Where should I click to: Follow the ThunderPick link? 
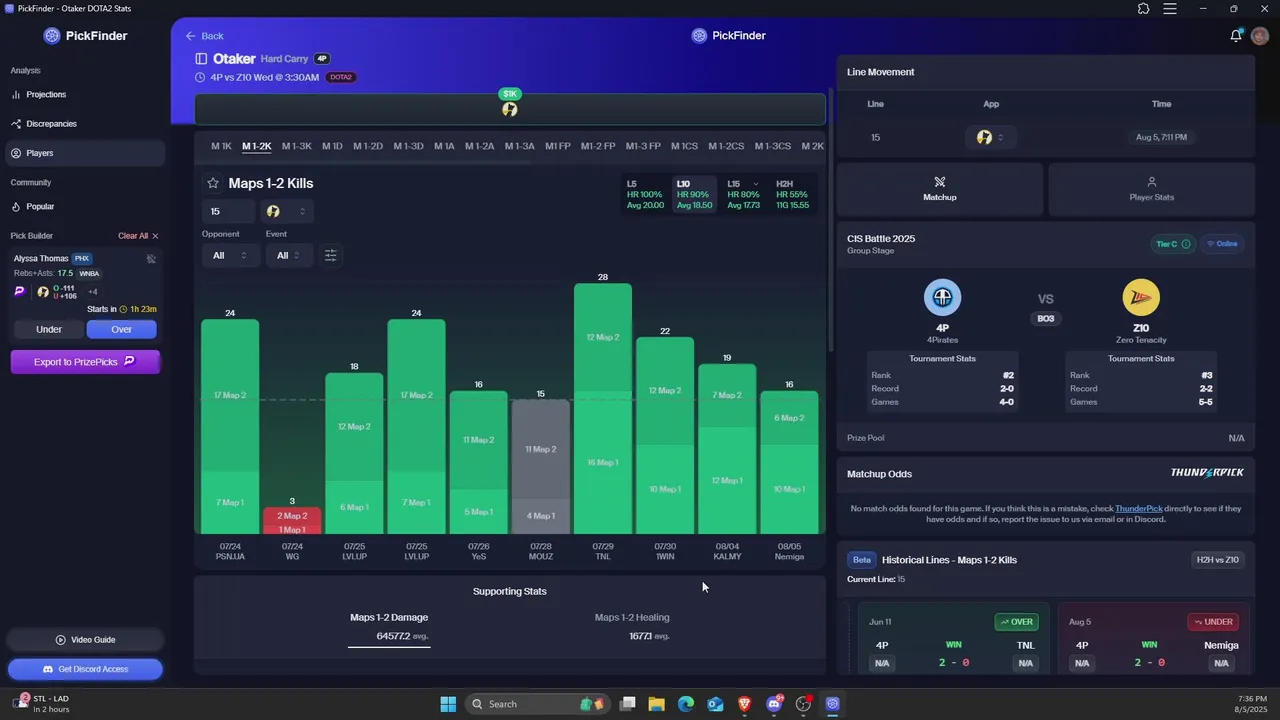point(1138,508)
